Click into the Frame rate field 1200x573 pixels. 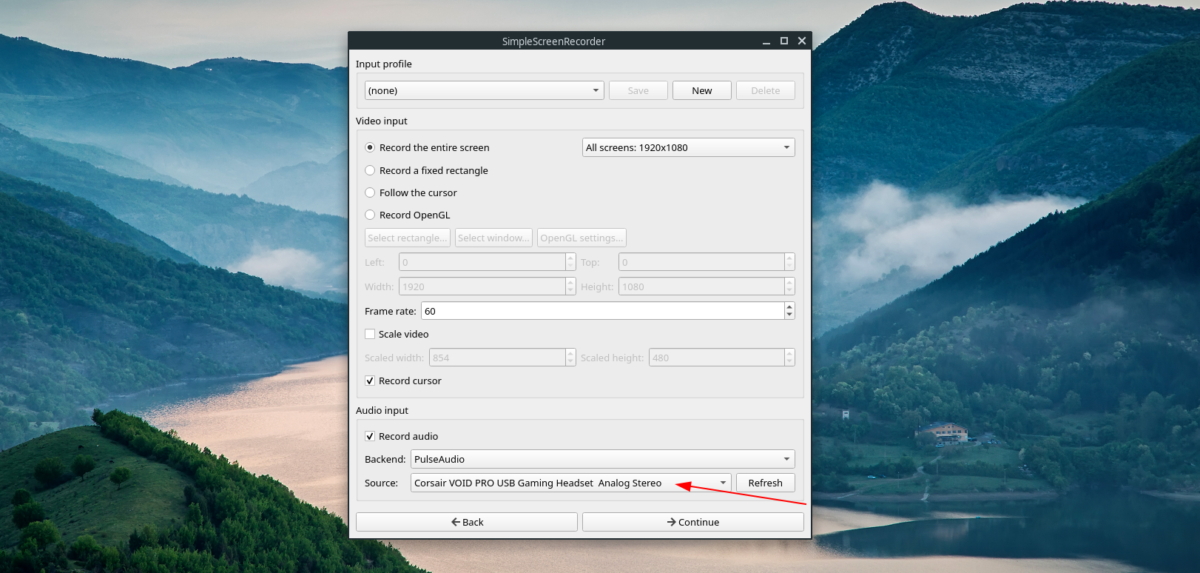tap(601, 311)
